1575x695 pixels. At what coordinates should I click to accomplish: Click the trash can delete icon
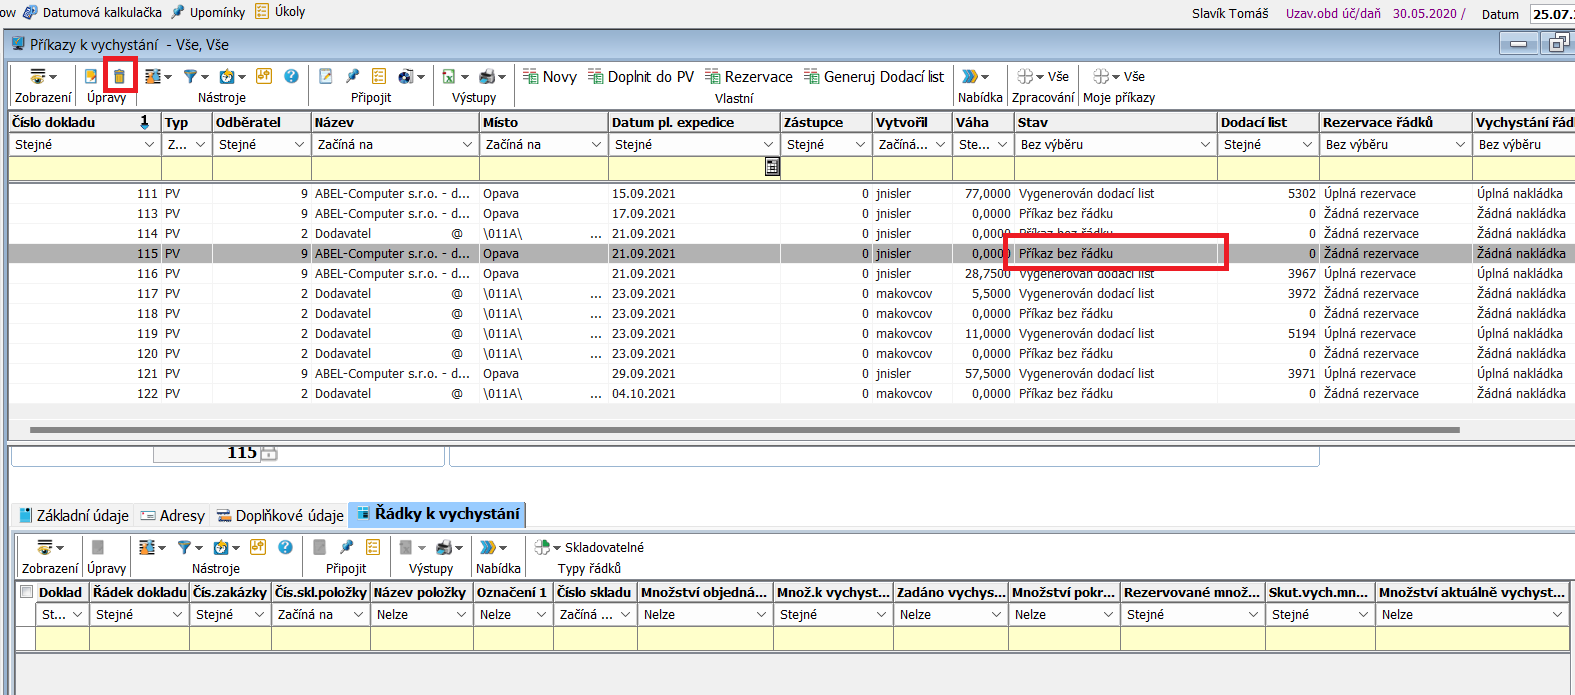119,77
